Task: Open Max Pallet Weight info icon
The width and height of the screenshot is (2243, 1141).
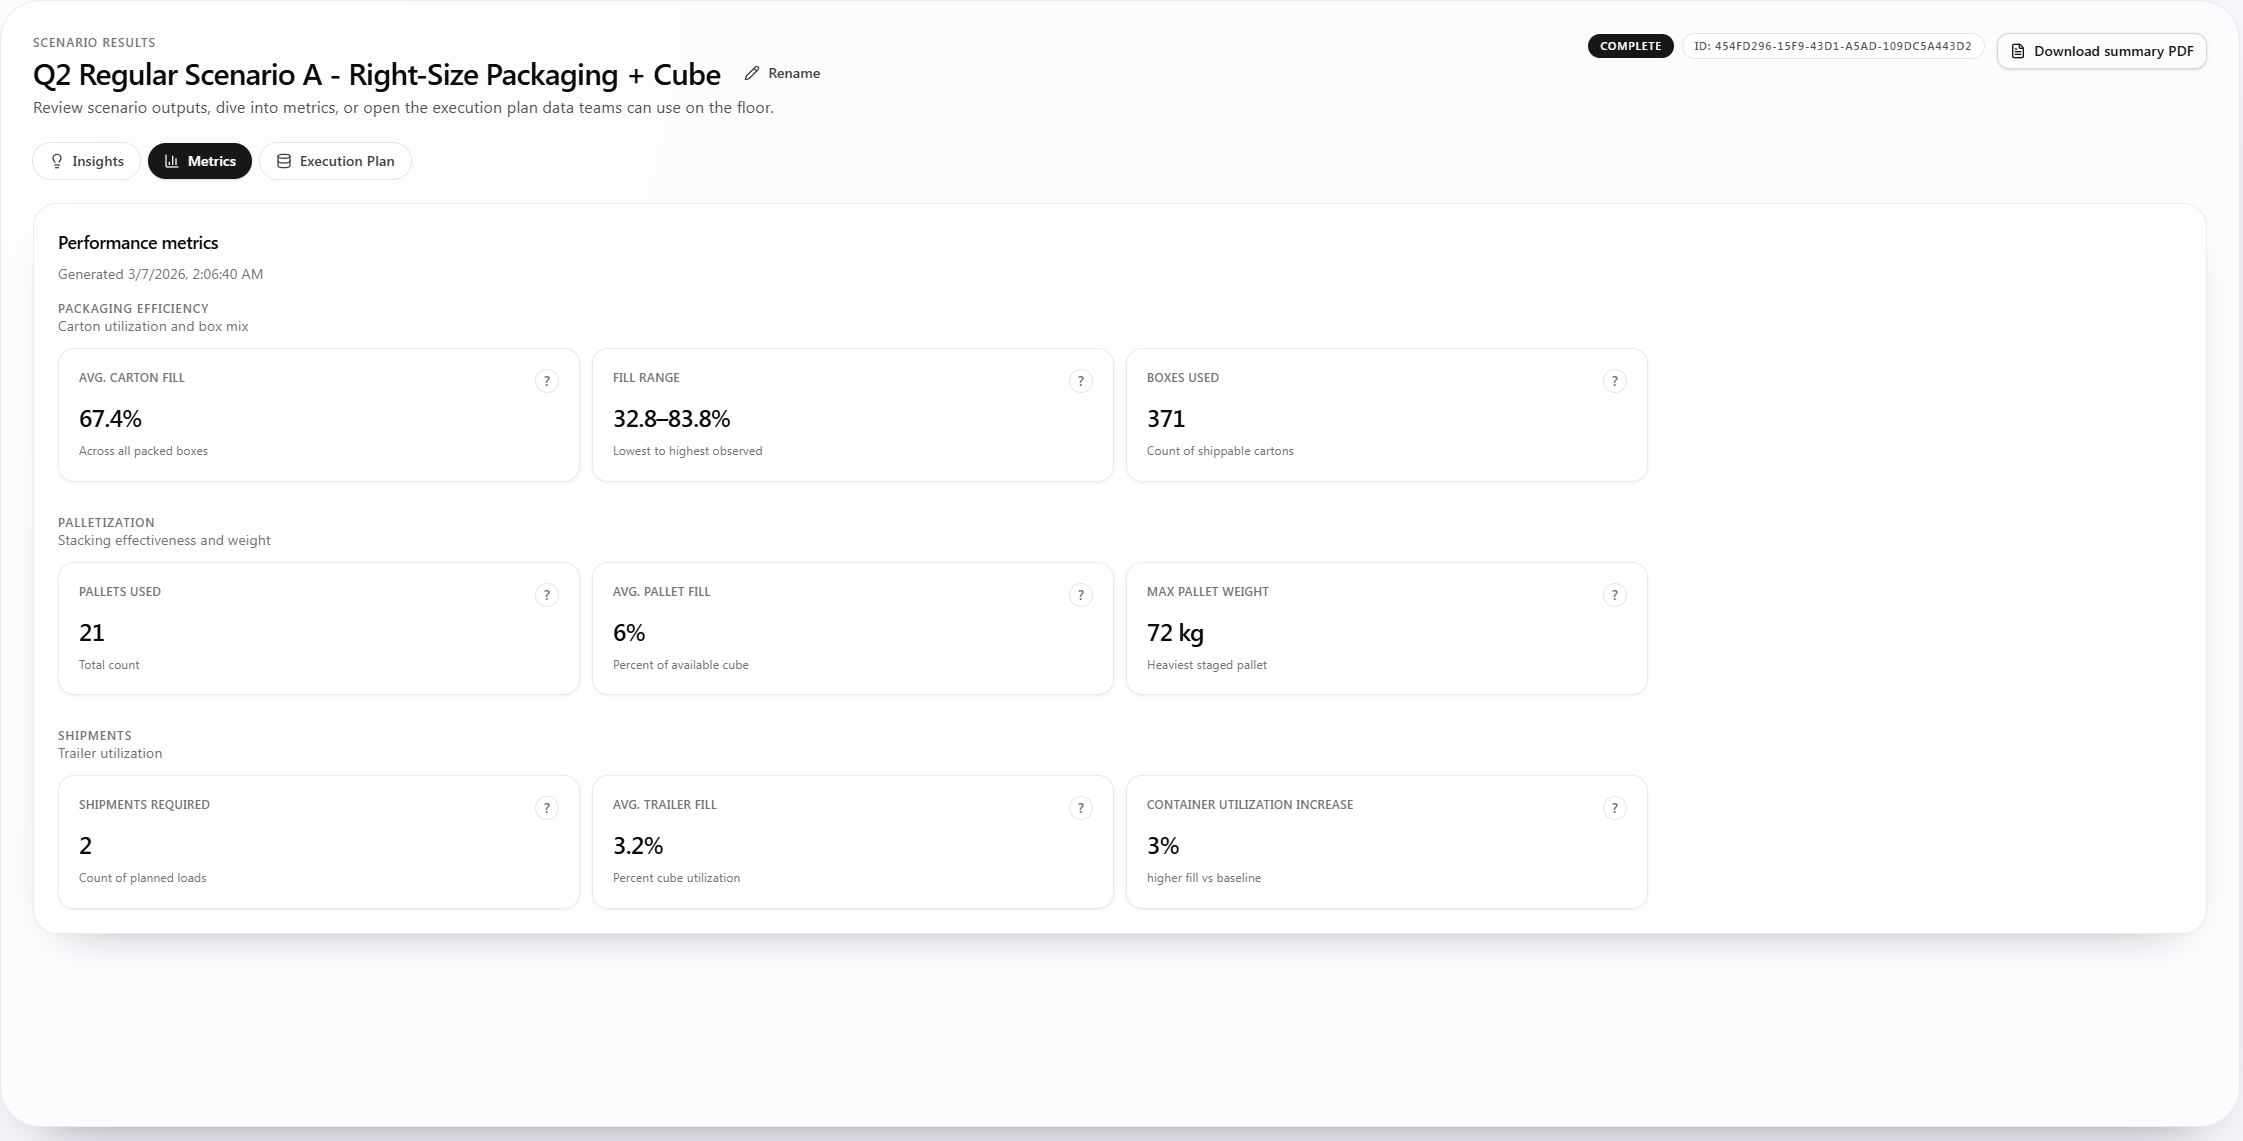Action: click(x=1614, y=595)
